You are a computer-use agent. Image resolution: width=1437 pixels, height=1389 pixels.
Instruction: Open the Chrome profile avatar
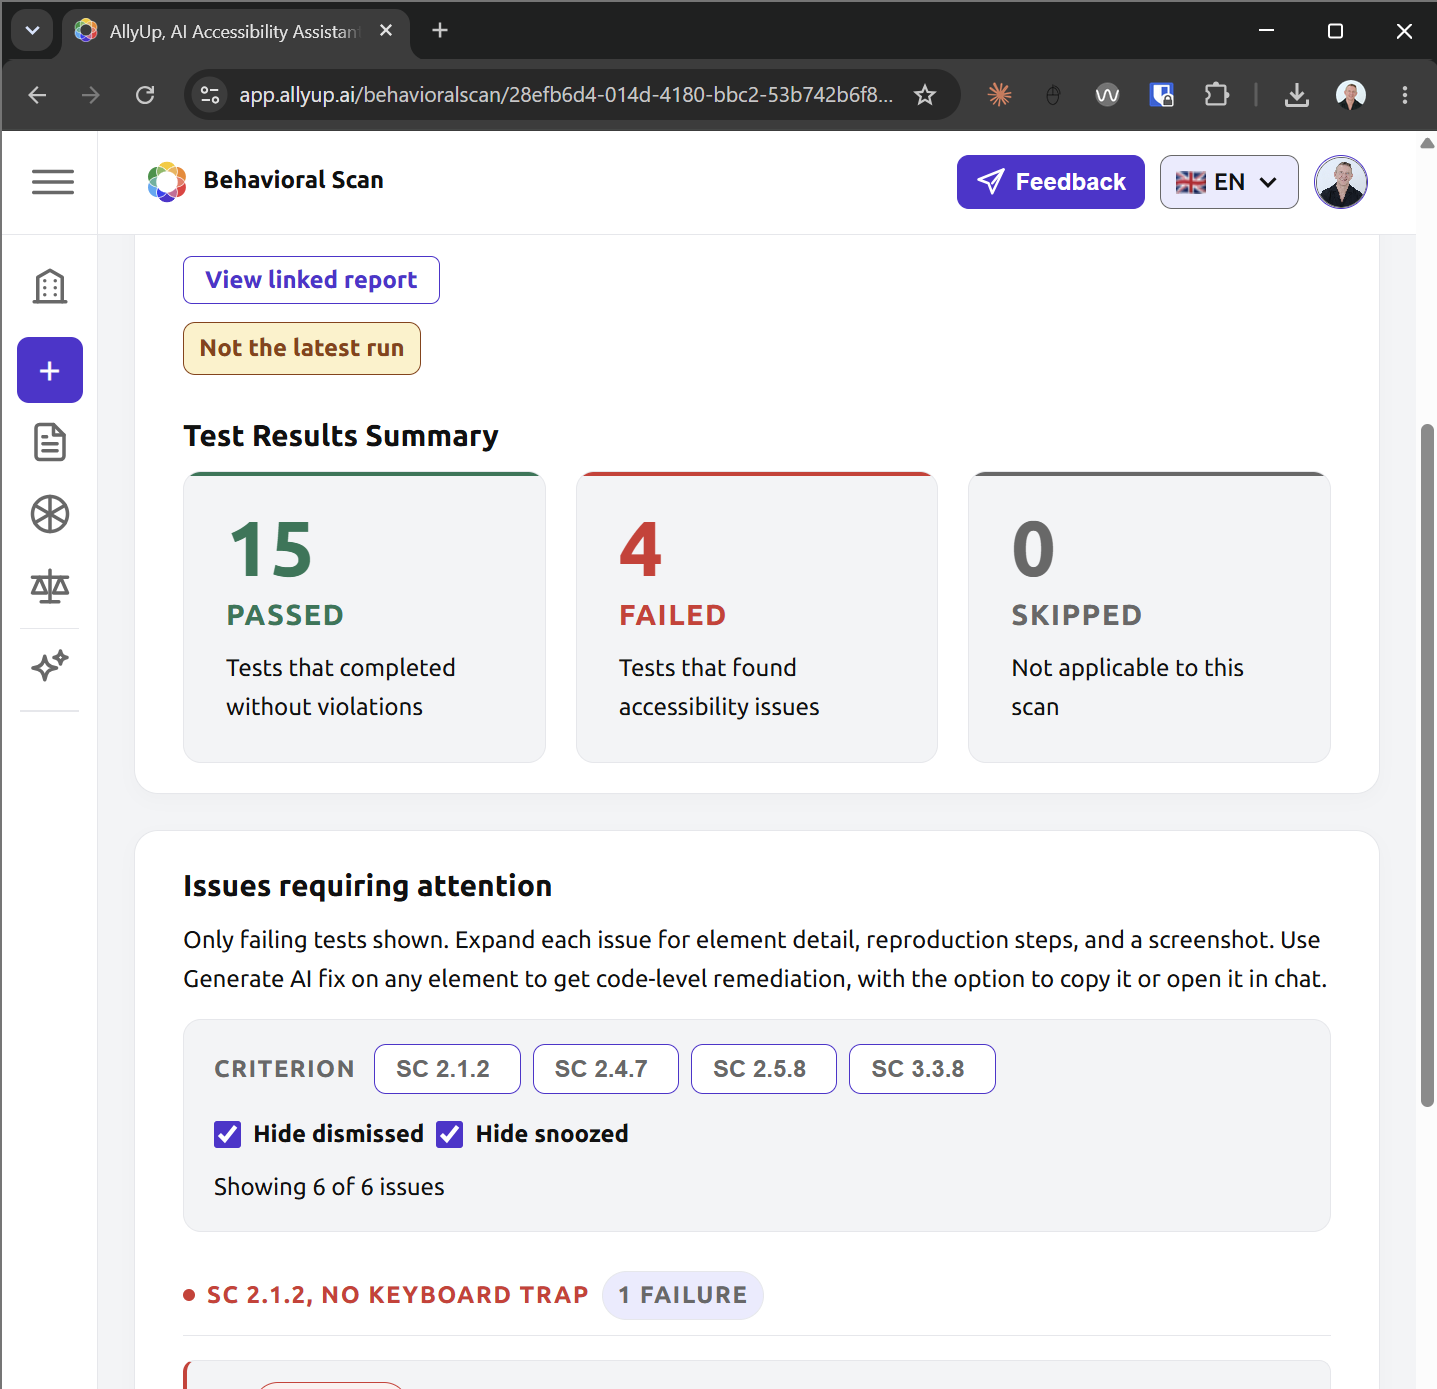[1351, 95]
